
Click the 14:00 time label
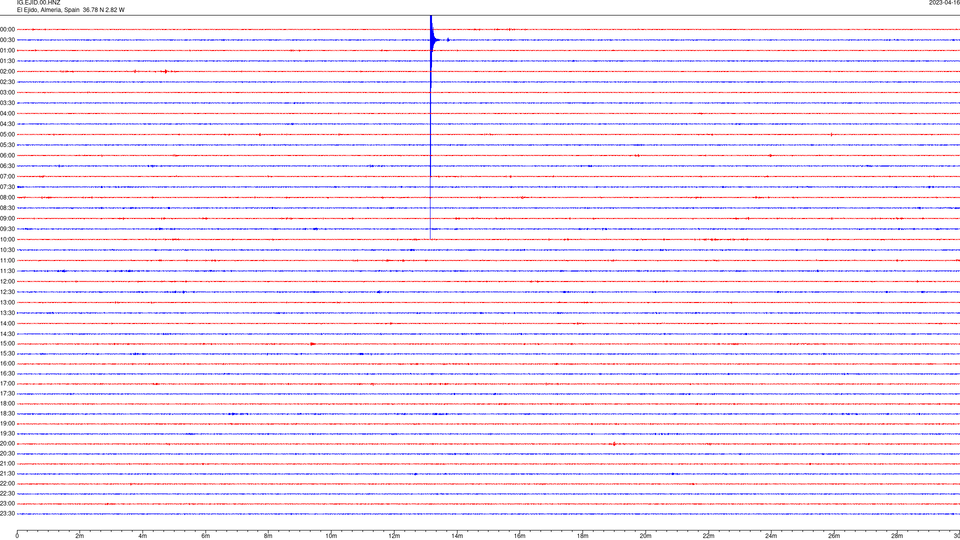[x=7, y=324]
